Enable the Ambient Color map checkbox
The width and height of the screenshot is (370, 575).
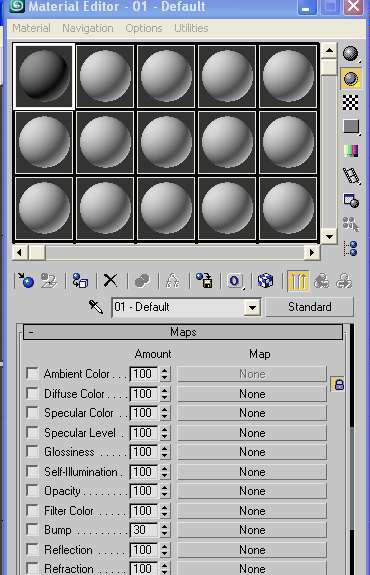tap(33, 374)
